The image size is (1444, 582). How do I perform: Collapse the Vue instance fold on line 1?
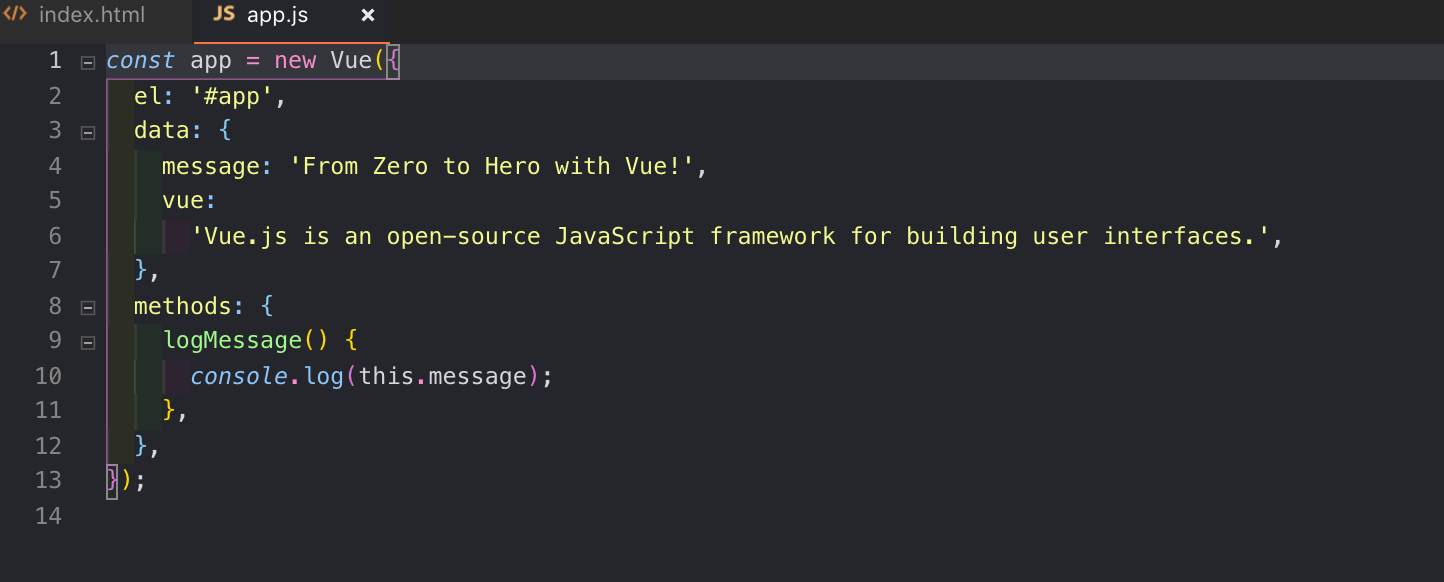click(87, 62)
